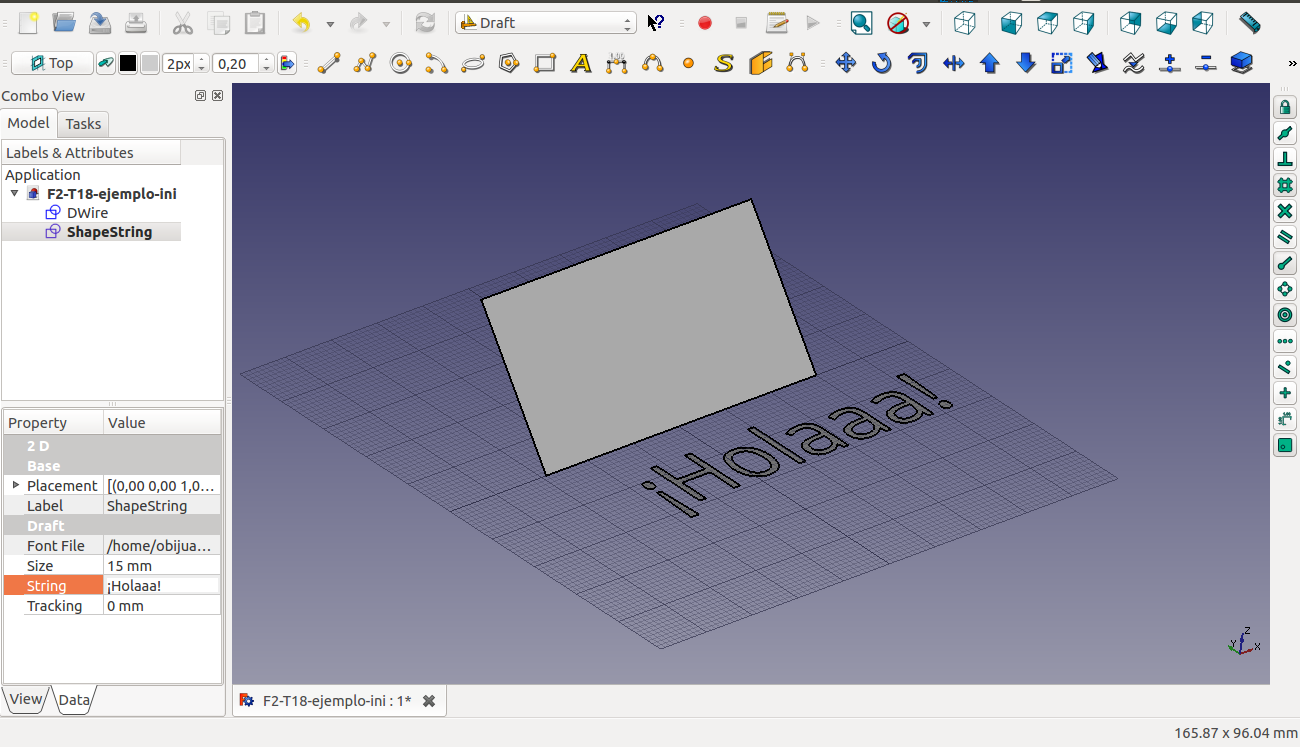Screen dimensions: 1300x747
Task: Switch to the Tasks tab
Action: pyautogui.click(x=83, y=124)
